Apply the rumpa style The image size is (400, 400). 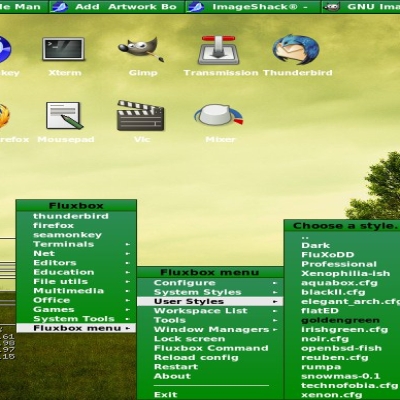coord(342,367)
